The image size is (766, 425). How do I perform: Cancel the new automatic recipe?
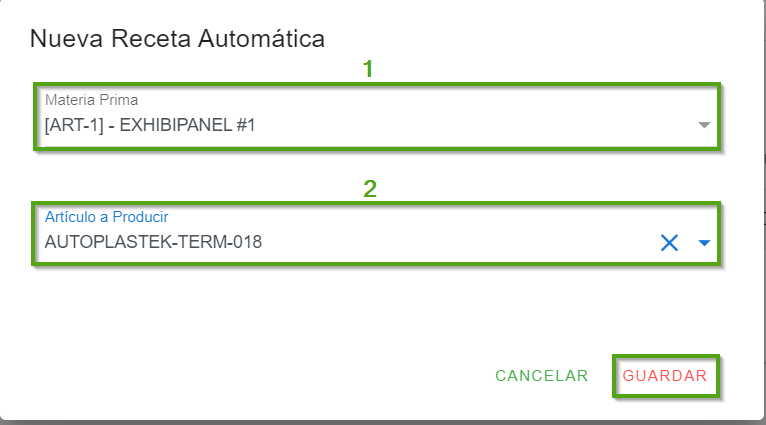542,376
